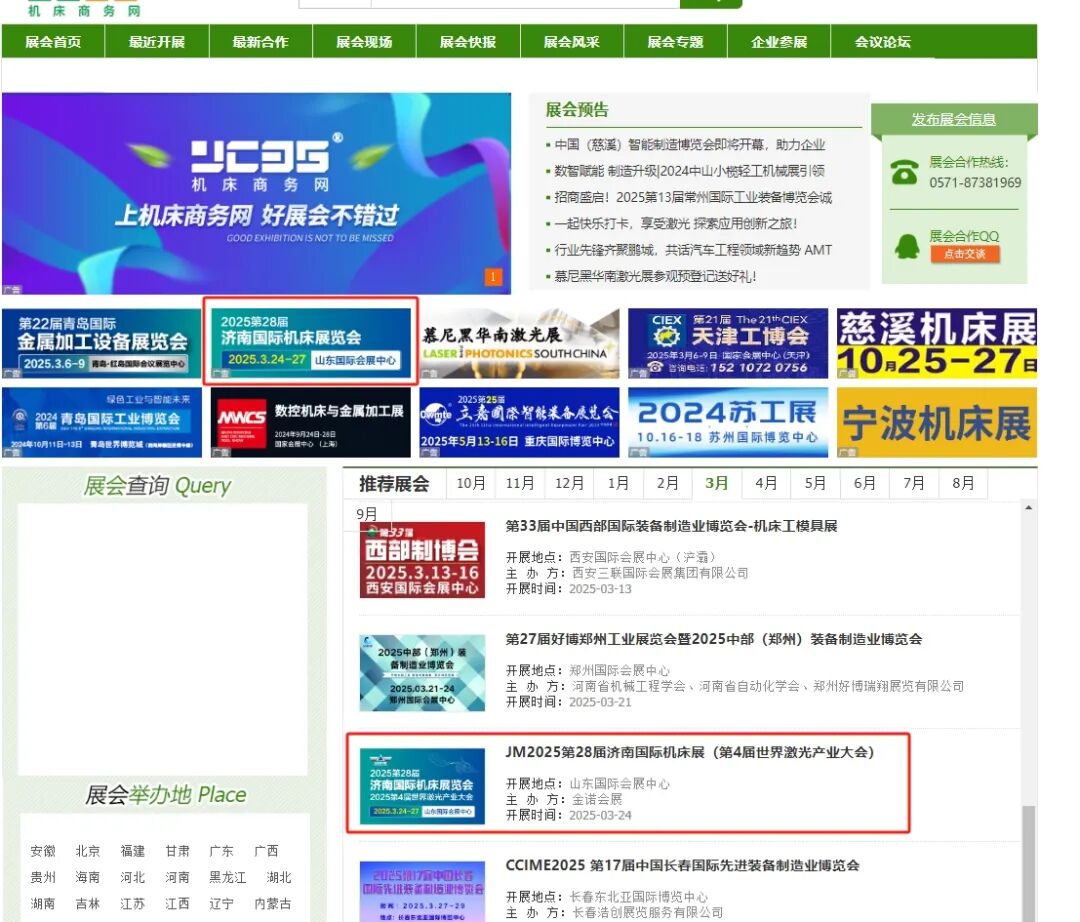Viewport: 1080px width, 922px height.
Task: Click the telephone hotline icon
Action: (x=904, y=172)
